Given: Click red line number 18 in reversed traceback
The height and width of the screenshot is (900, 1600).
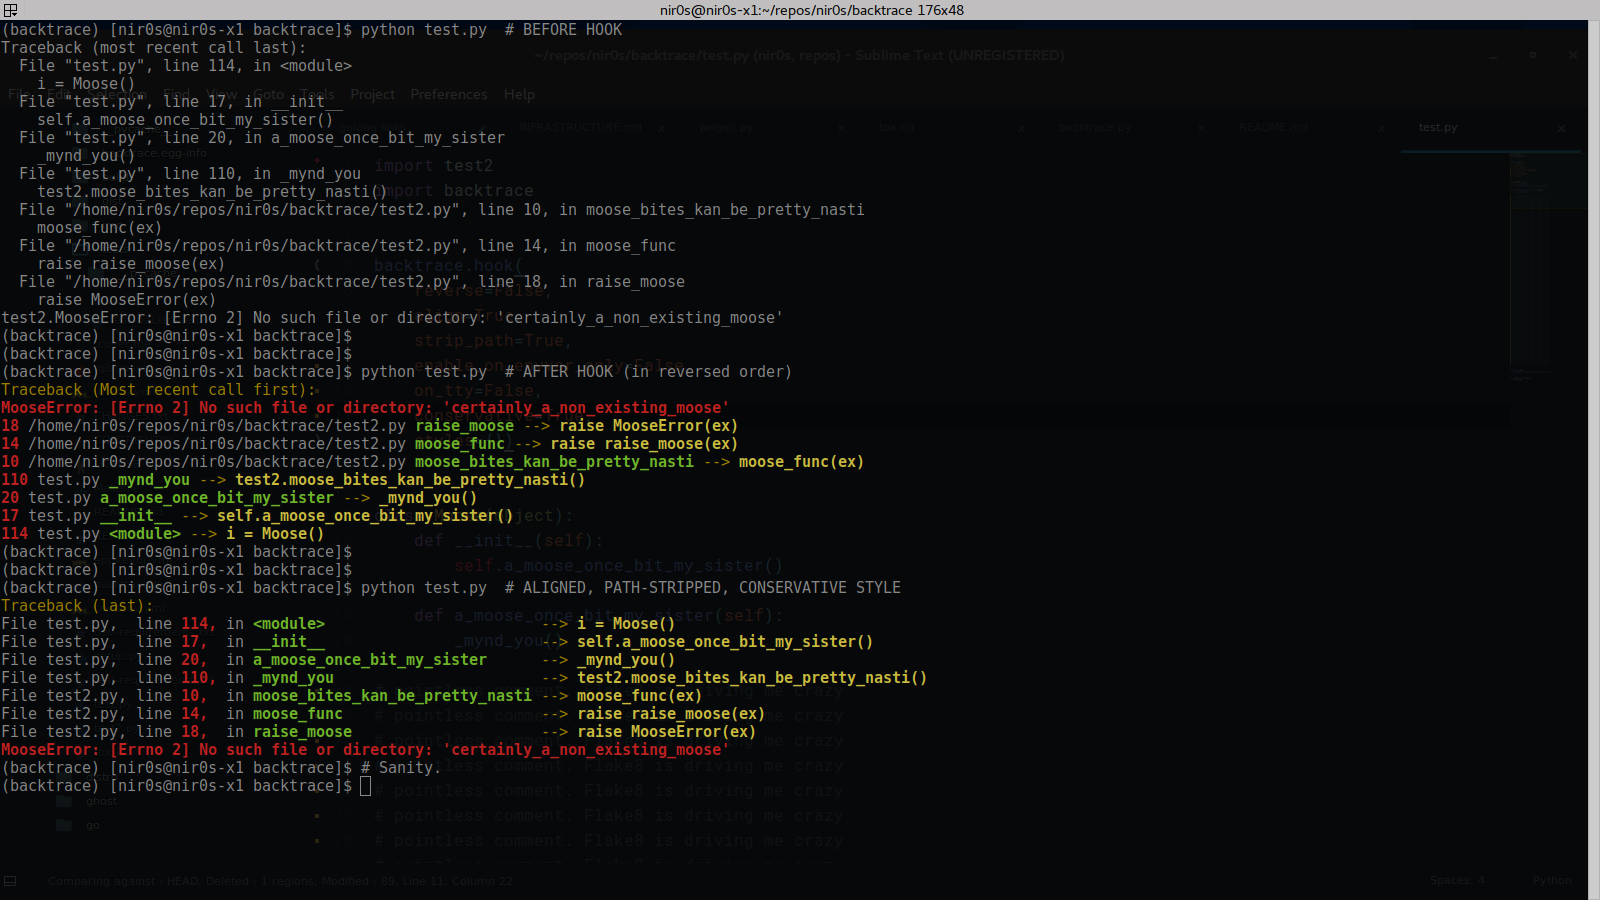Looking at the screenshot, I should pos(10,426).
